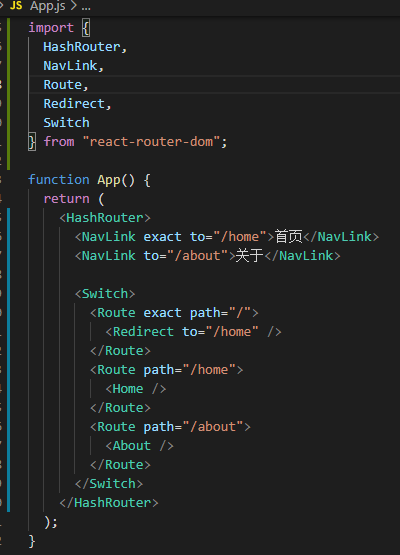Screen dimensions: 400x555
Task: Select HashRouter in the import list
Action: point(82,47)
